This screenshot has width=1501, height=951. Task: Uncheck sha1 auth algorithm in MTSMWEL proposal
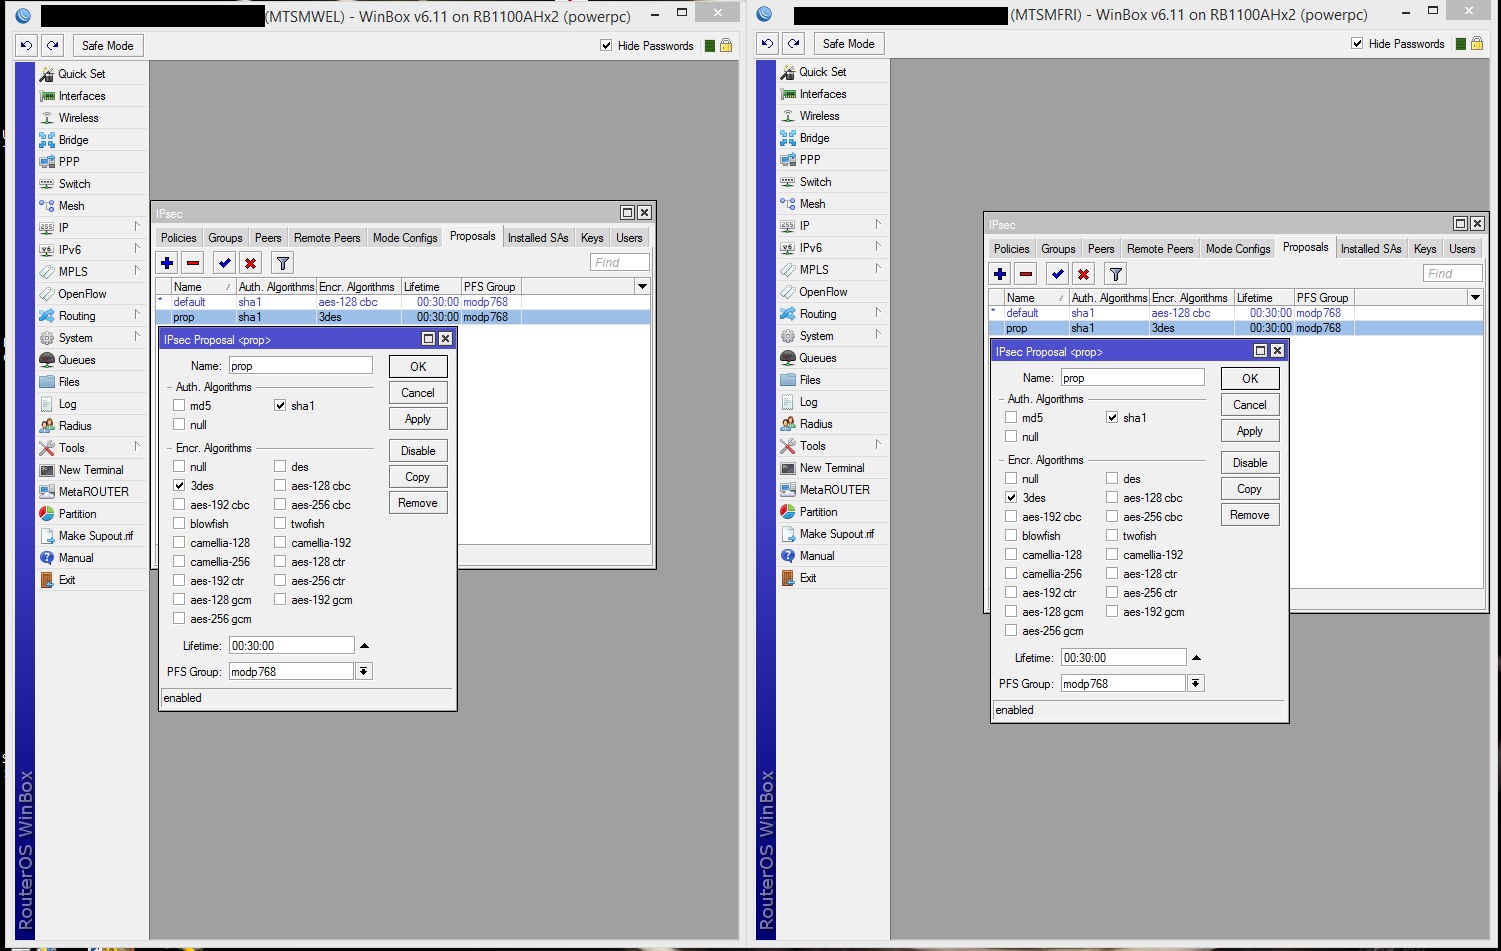point(280,406)
